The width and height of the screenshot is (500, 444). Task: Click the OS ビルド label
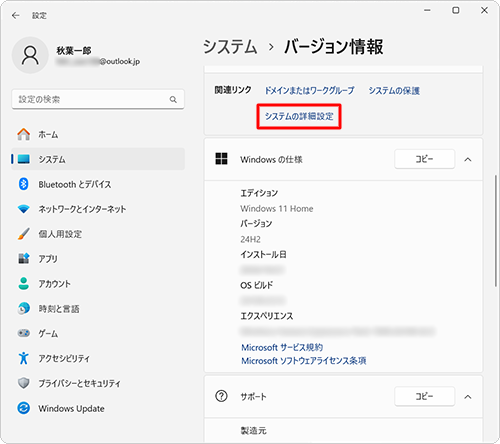[x=256, y=285]
